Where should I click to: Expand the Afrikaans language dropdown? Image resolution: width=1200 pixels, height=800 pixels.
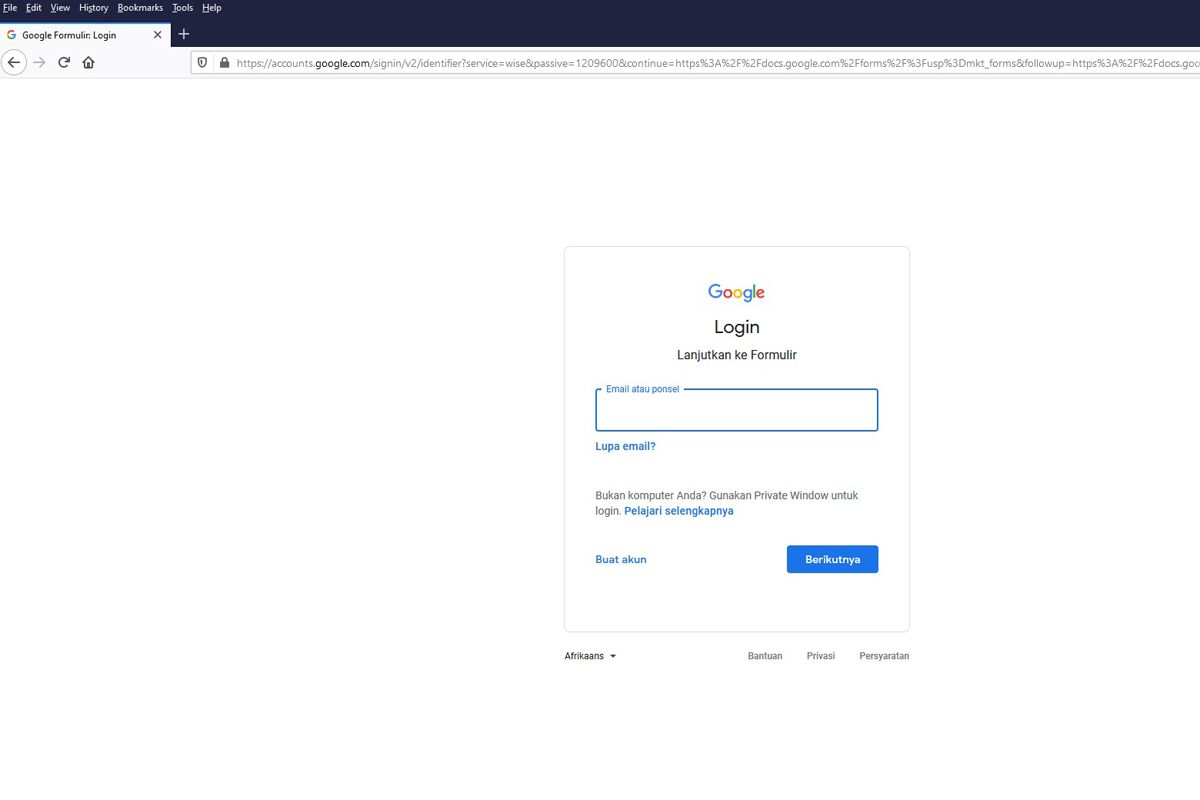coord(590,656)
